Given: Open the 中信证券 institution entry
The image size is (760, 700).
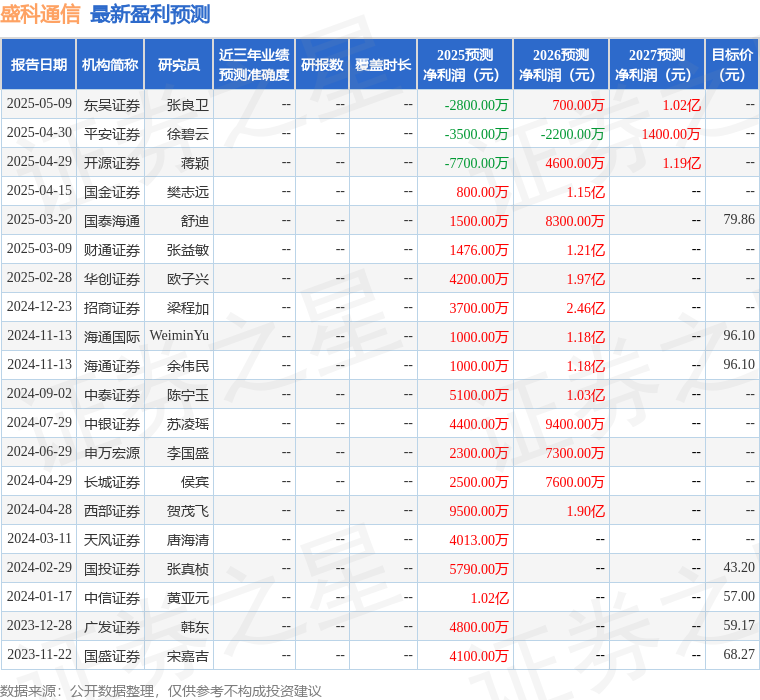Looking at the screenshot, I should 112,597.
